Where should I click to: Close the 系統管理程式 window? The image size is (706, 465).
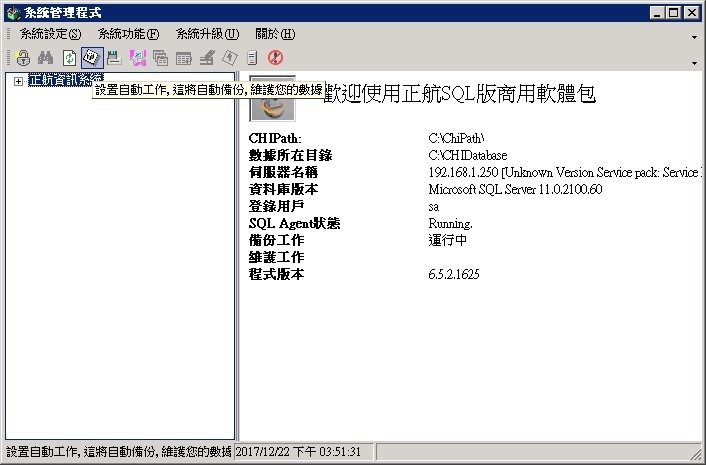692,13
